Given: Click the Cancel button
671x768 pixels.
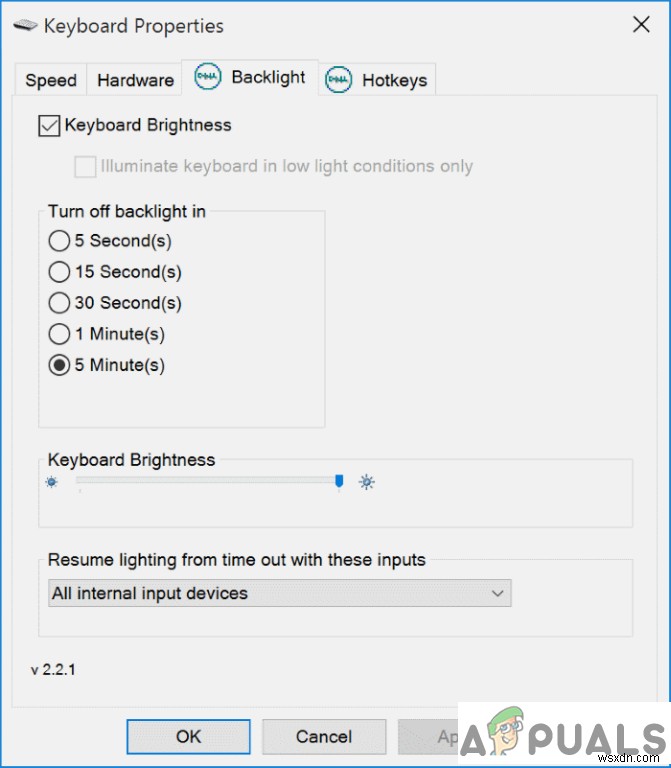Looking at the screenshot, I should [323, 737].
